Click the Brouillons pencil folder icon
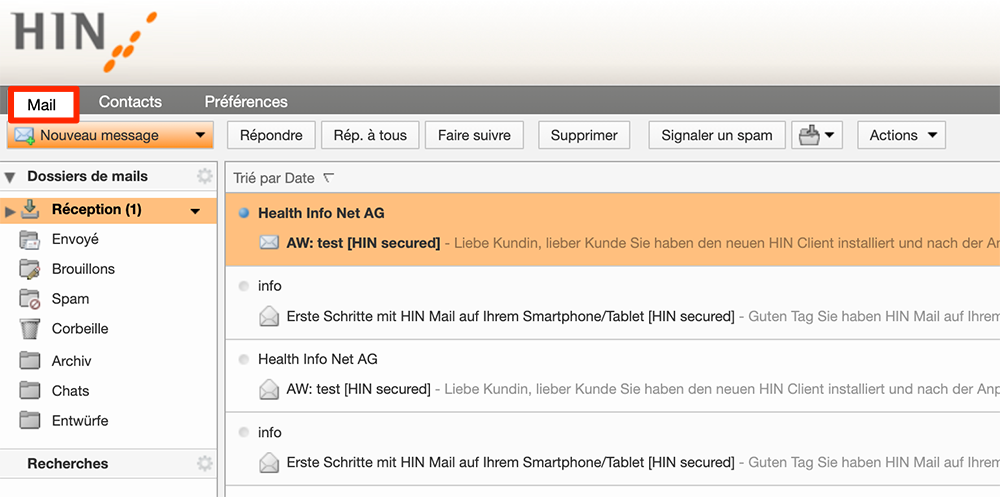 [30, 269]
